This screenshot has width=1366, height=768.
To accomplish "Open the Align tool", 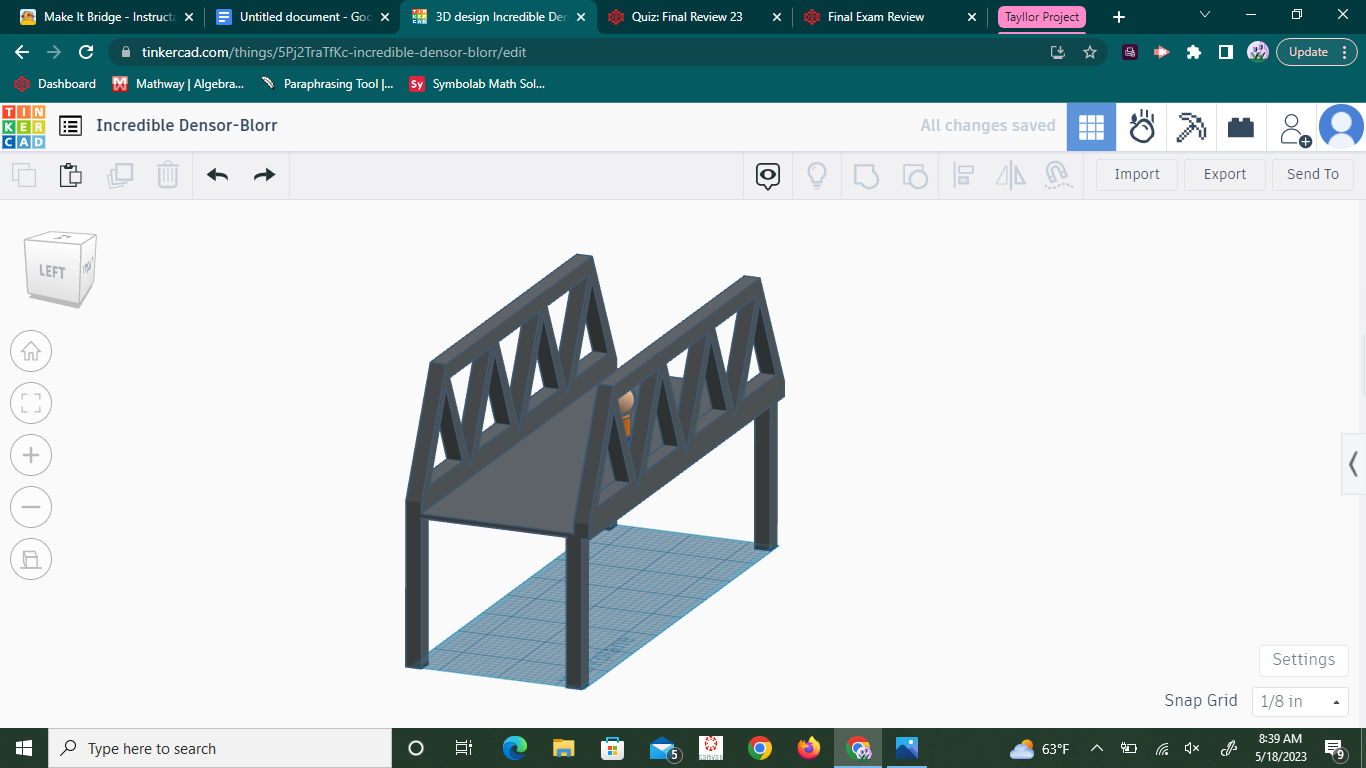I will [x=964, y=175].
